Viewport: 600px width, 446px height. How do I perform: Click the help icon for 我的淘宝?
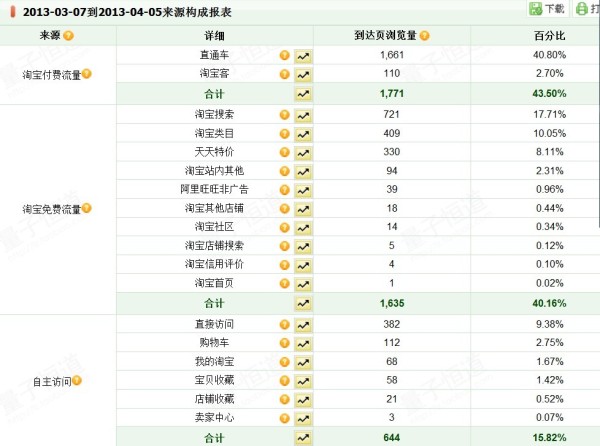point(285,361)
